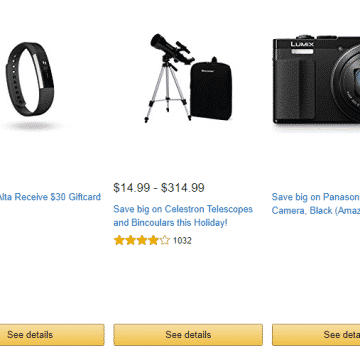Open the Alta Receive $30 Giftcard link

tap(49, 197)
